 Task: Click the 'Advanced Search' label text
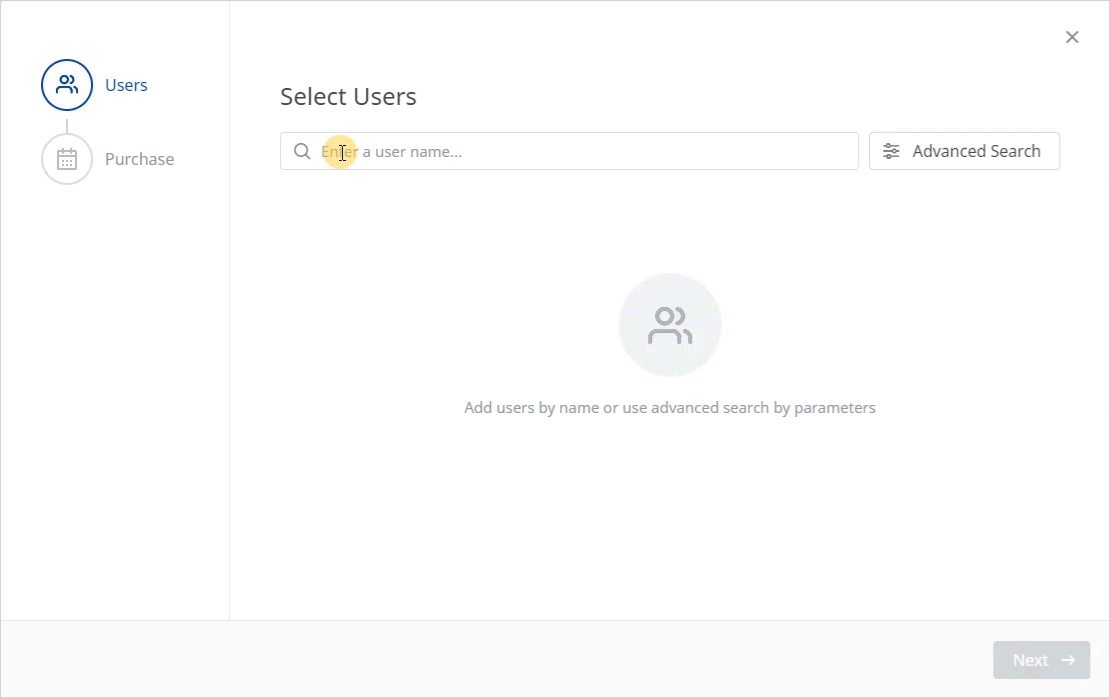976,151
